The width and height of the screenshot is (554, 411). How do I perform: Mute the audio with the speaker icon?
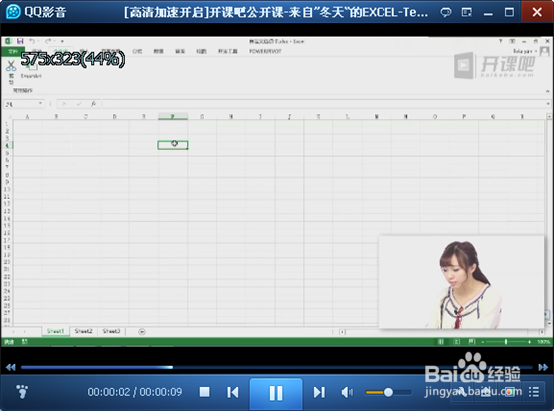pos(347,392)
